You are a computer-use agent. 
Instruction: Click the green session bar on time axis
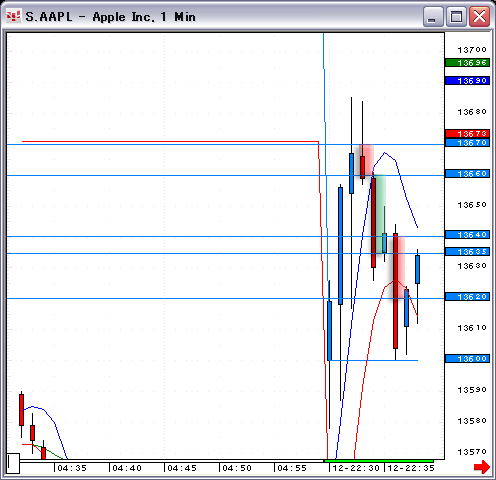[379, 461]
